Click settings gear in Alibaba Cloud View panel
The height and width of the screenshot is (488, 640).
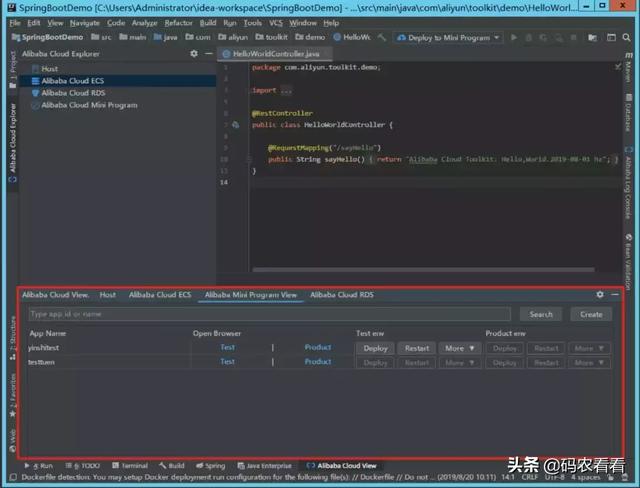[x=600, y=295]
